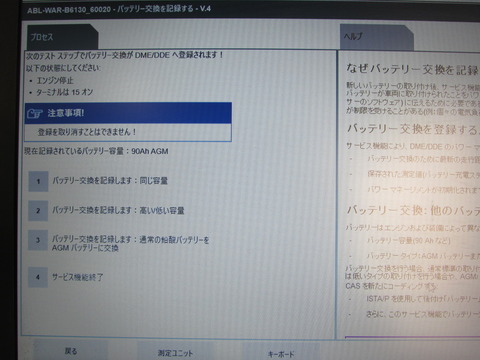Click the line about DME/DDE registration
The height and width of the screenshot is (360, 480).
pos(125,55)
